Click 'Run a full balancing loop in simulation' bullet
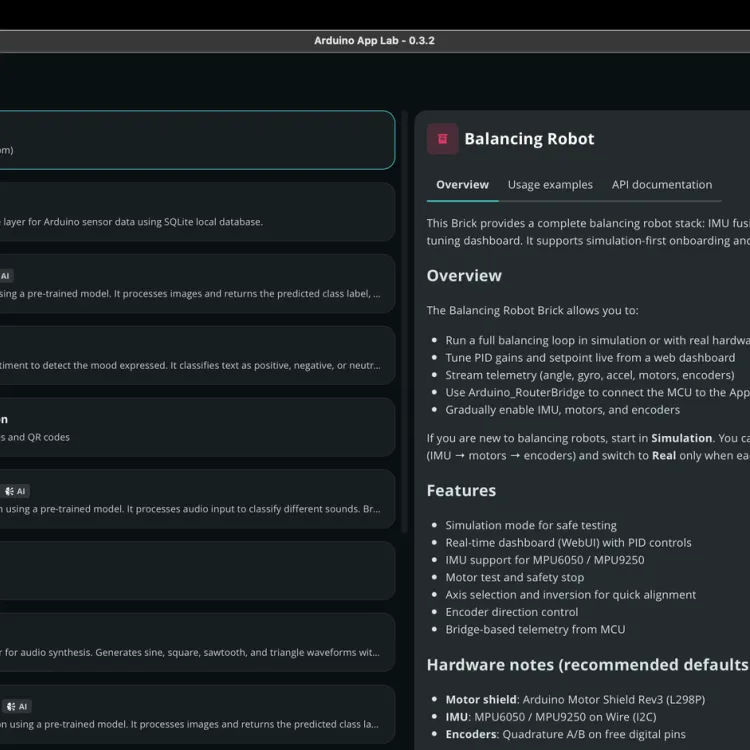750x750 pixels. [597, 340]
